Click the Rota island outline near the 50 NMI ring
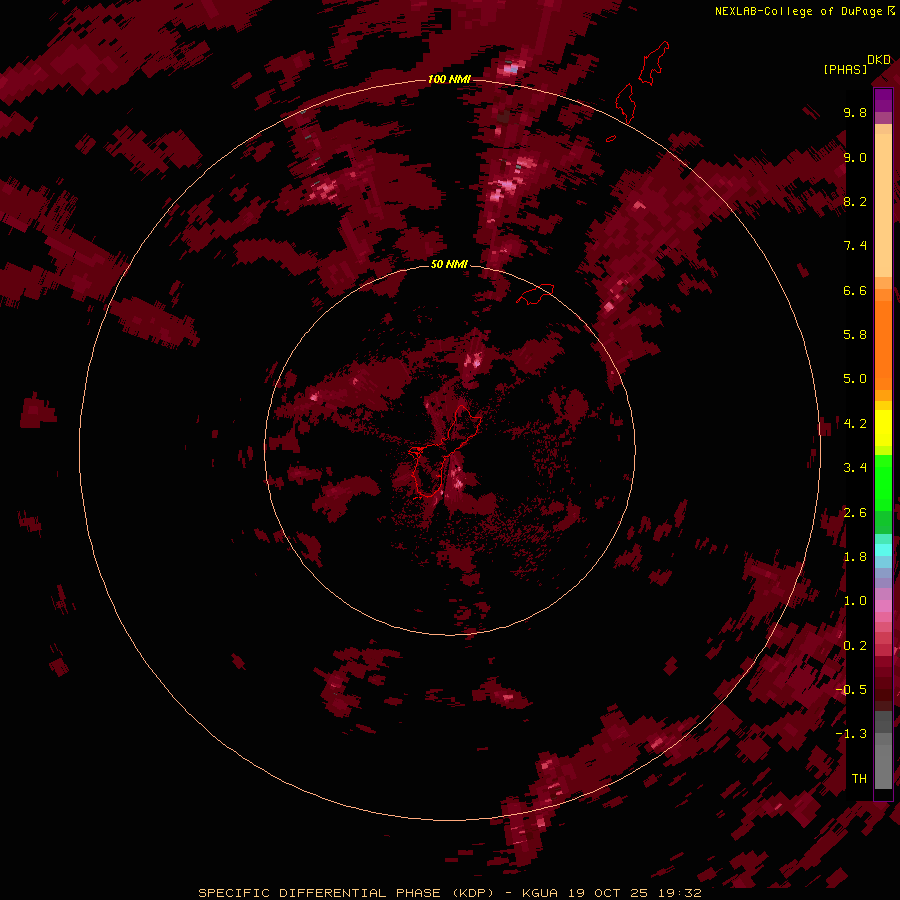This screenshot has width=900, height=900. click(535, 294)
